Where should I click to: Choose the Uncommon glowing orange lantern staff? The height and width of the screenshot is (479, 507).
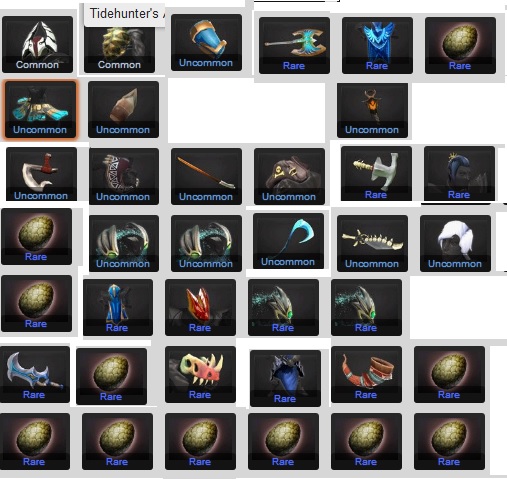(372, 110)
